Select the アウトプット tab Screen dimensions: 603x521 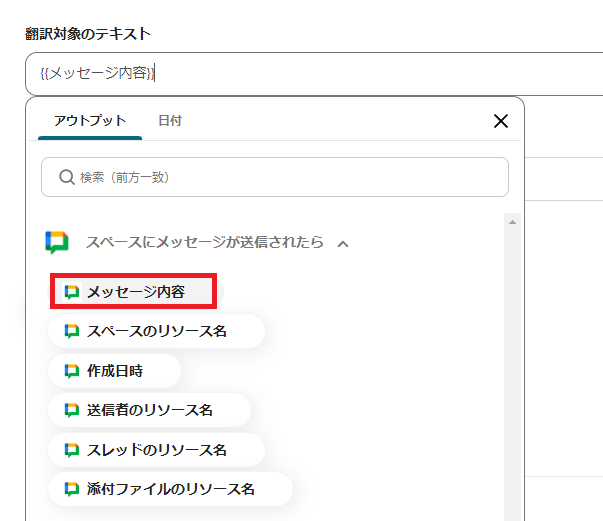90,121
